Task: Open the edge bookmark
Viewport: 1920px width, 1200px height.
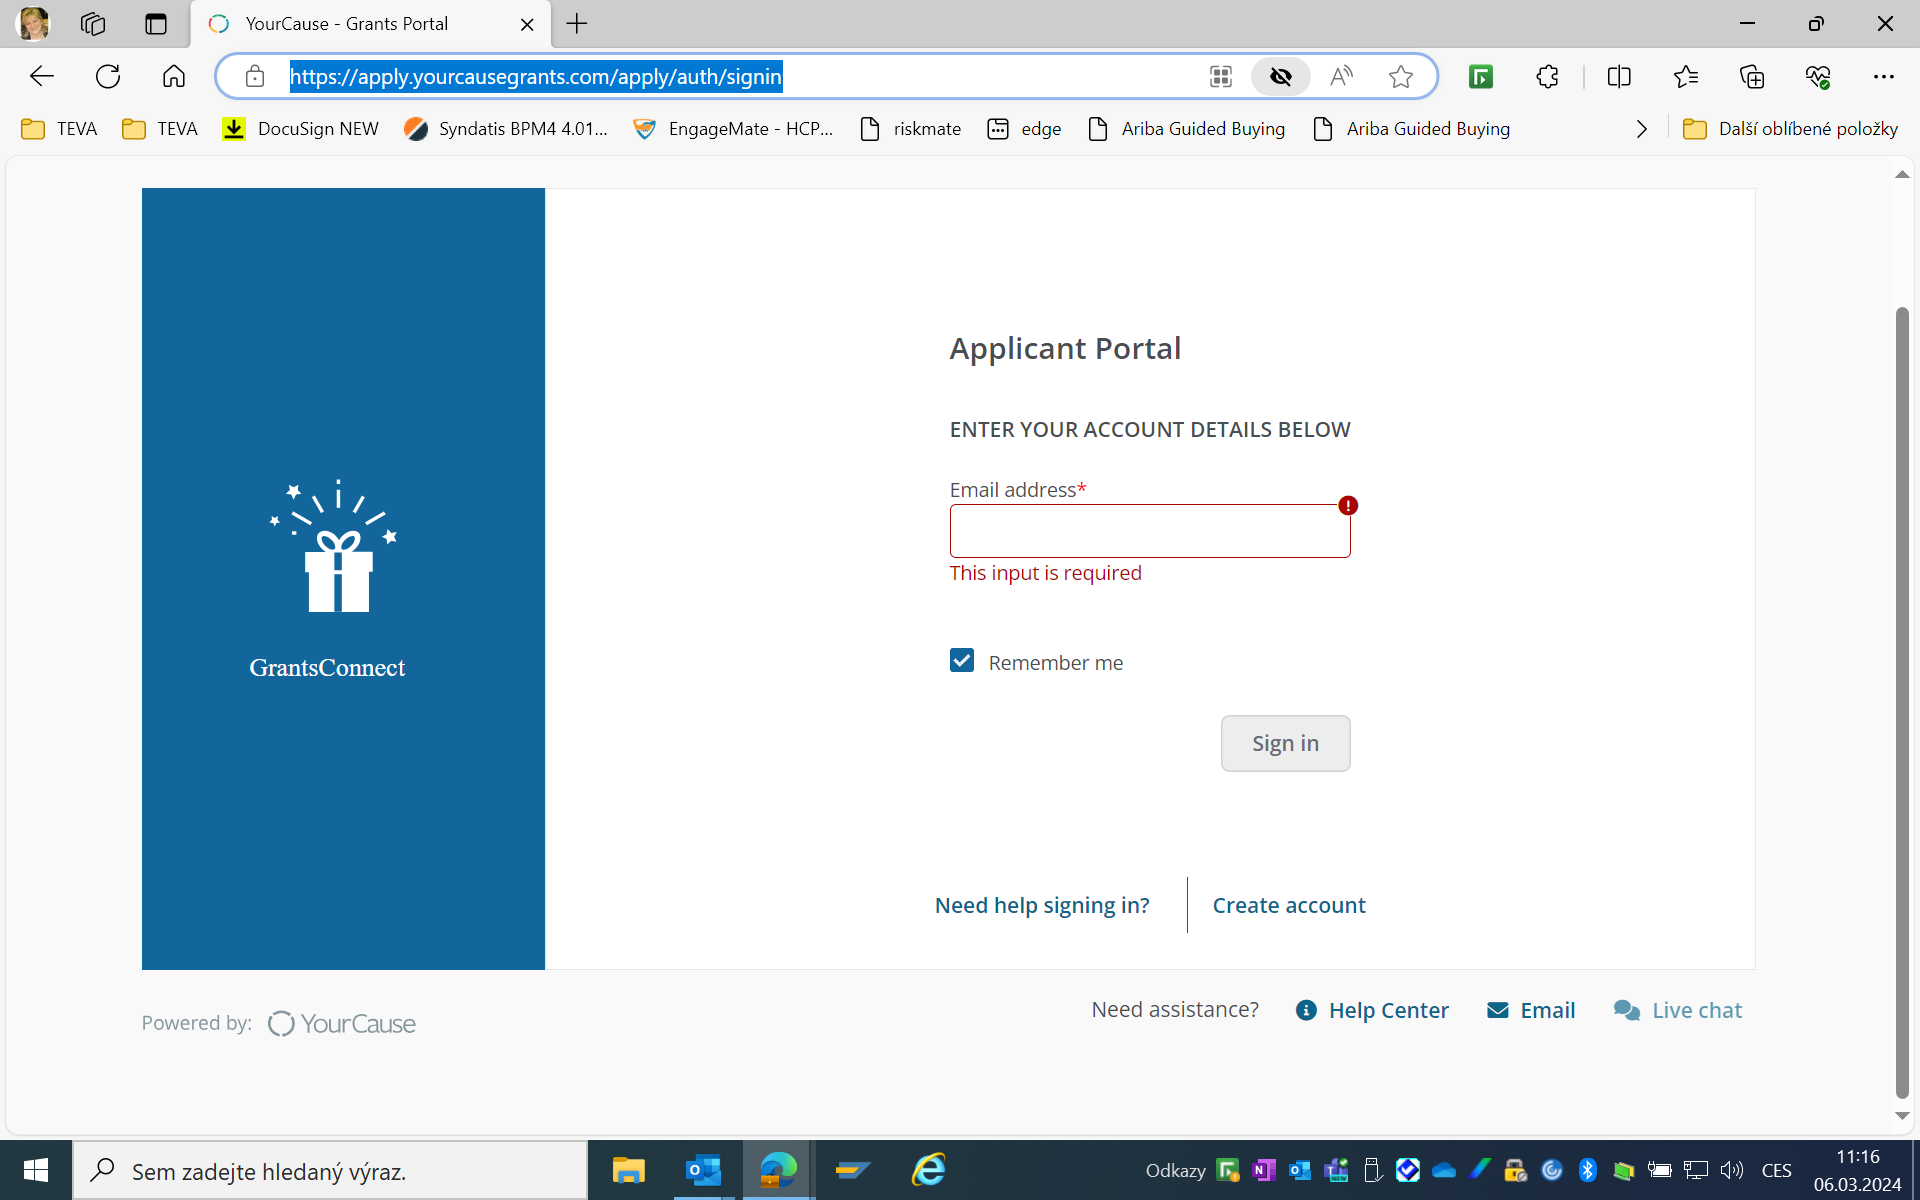Action: click(x=1025, y=129)
